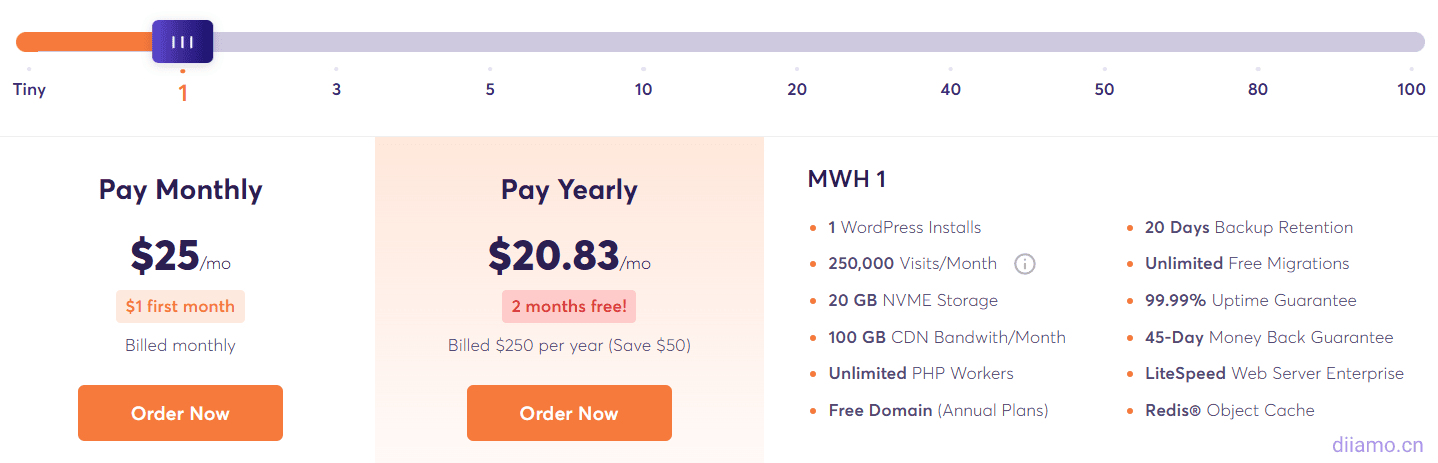Click Order Now under Pay Monthly
Image resolution: width=1438 pixels, height=463 pixels.
point(180,413)
